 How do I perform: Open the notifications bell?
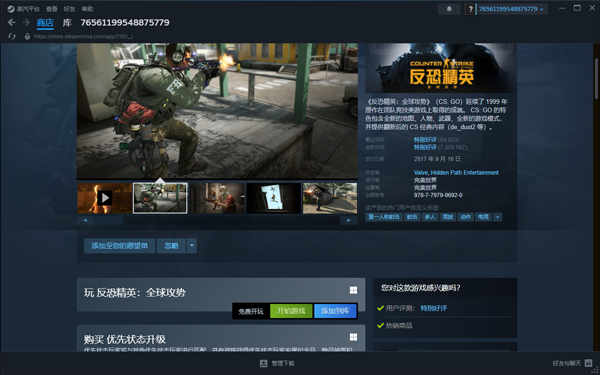coord(449,9)
